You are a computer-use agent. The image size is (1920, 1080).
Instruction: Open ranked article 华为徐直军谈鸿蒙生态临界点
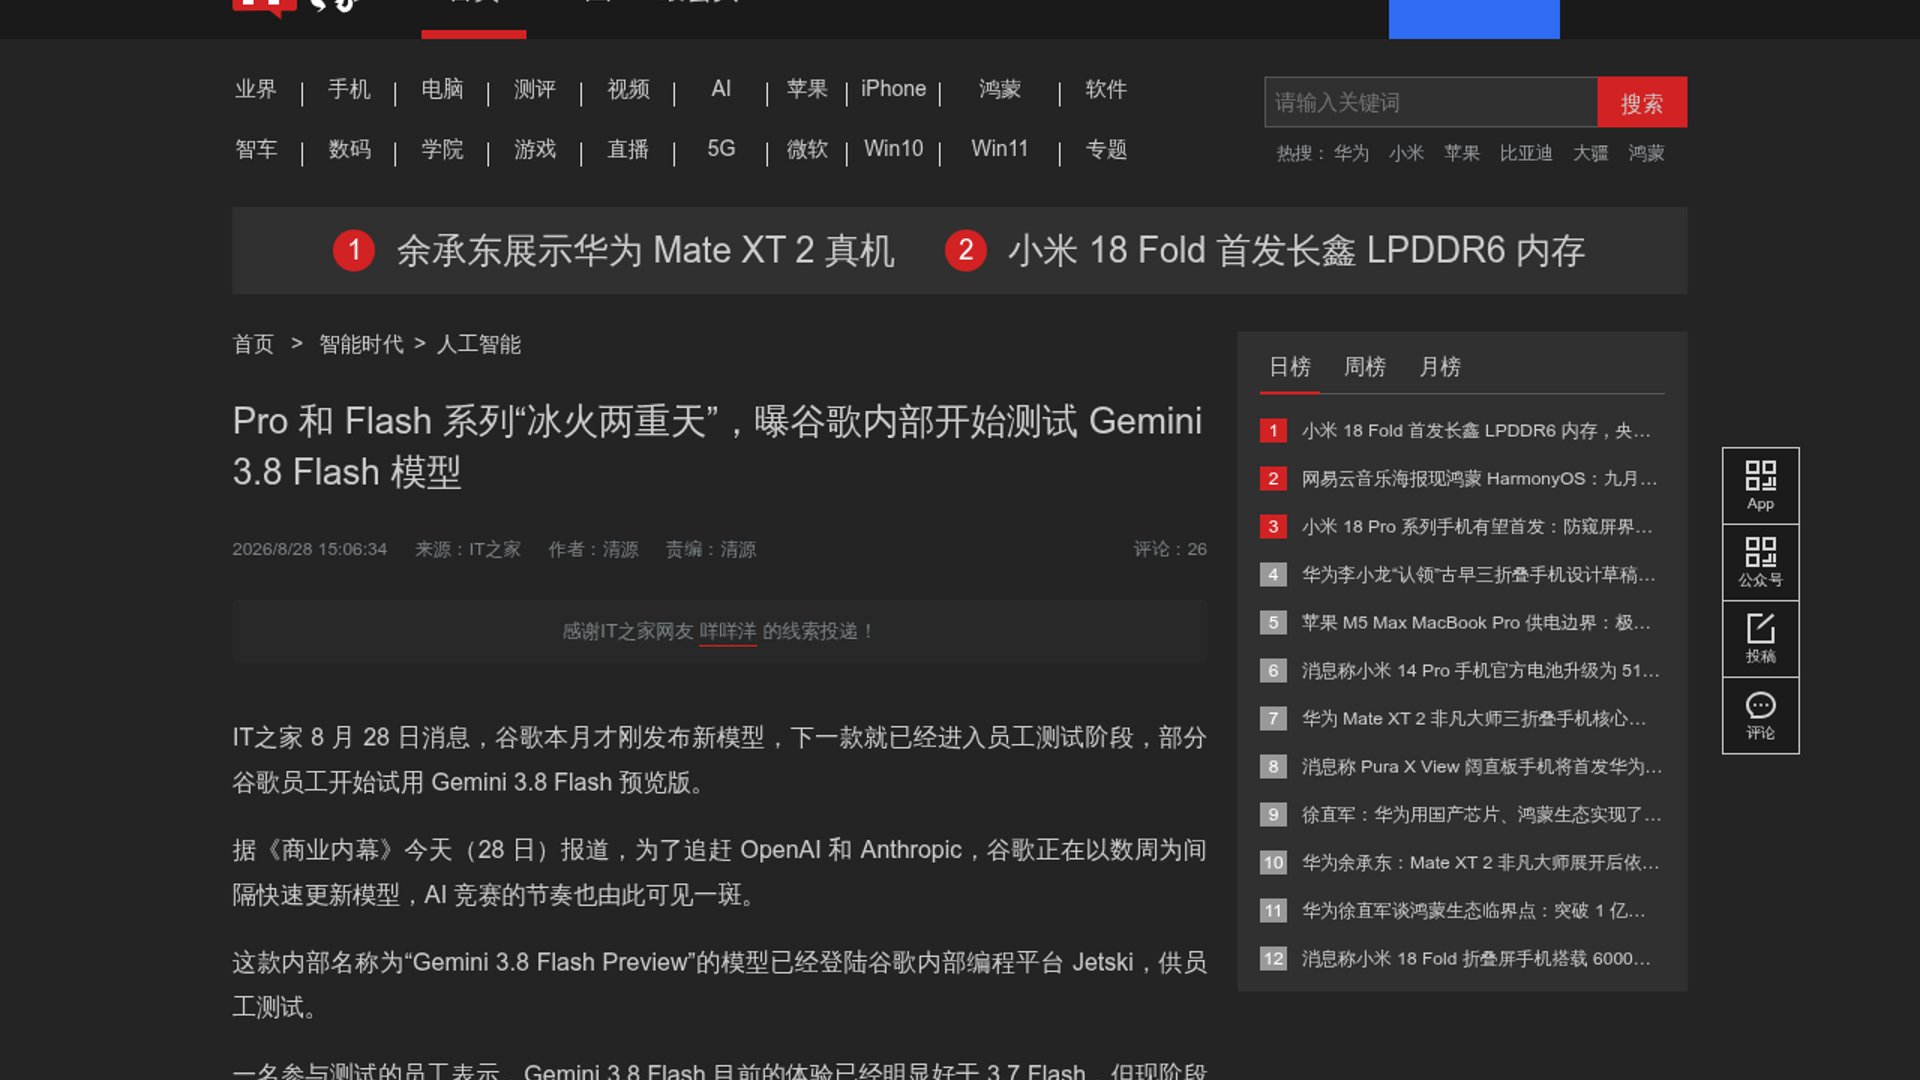click(x=1473, y=911)
